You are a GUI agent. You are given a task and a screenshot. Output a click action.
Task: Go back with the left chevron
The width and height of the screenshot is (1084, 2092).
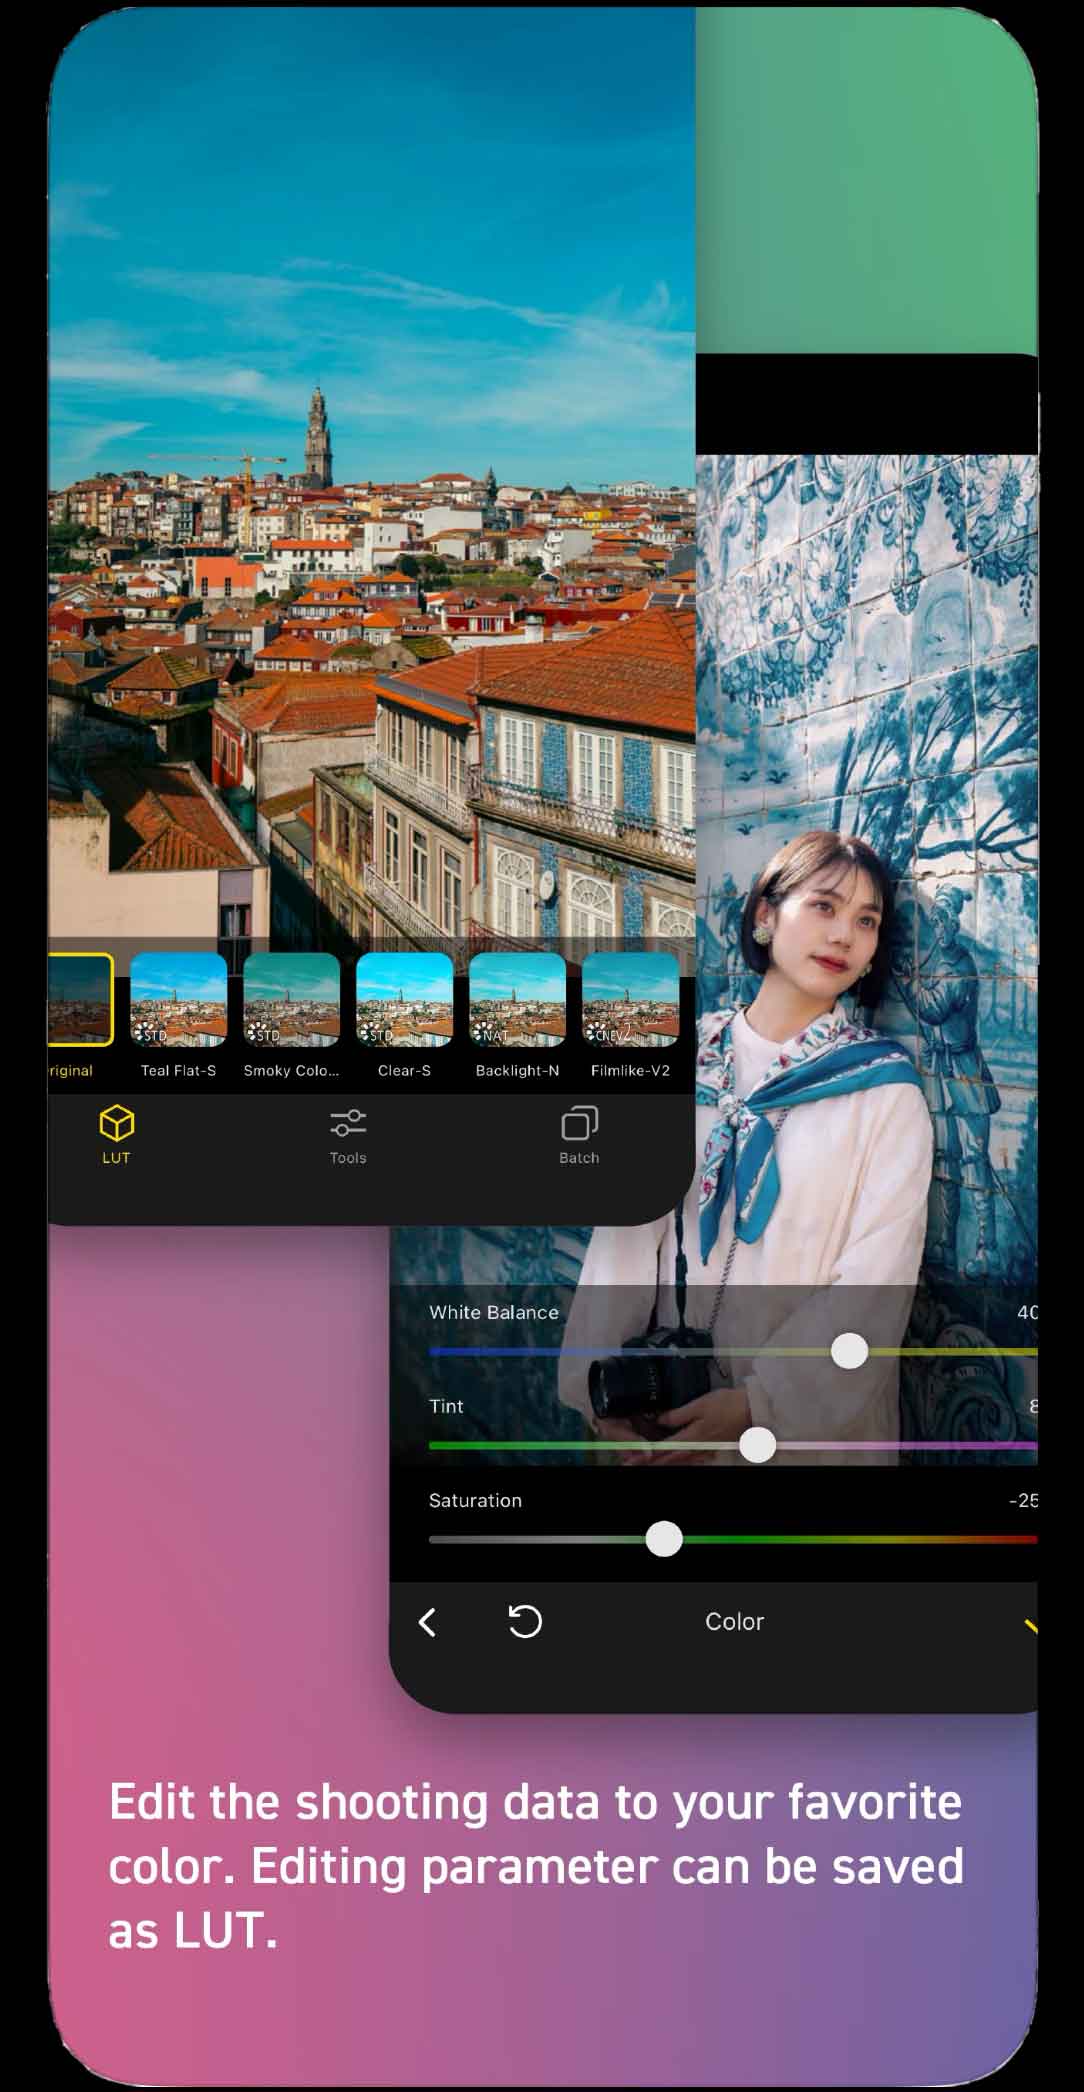pyautogui.click(x=428, y=1621)
